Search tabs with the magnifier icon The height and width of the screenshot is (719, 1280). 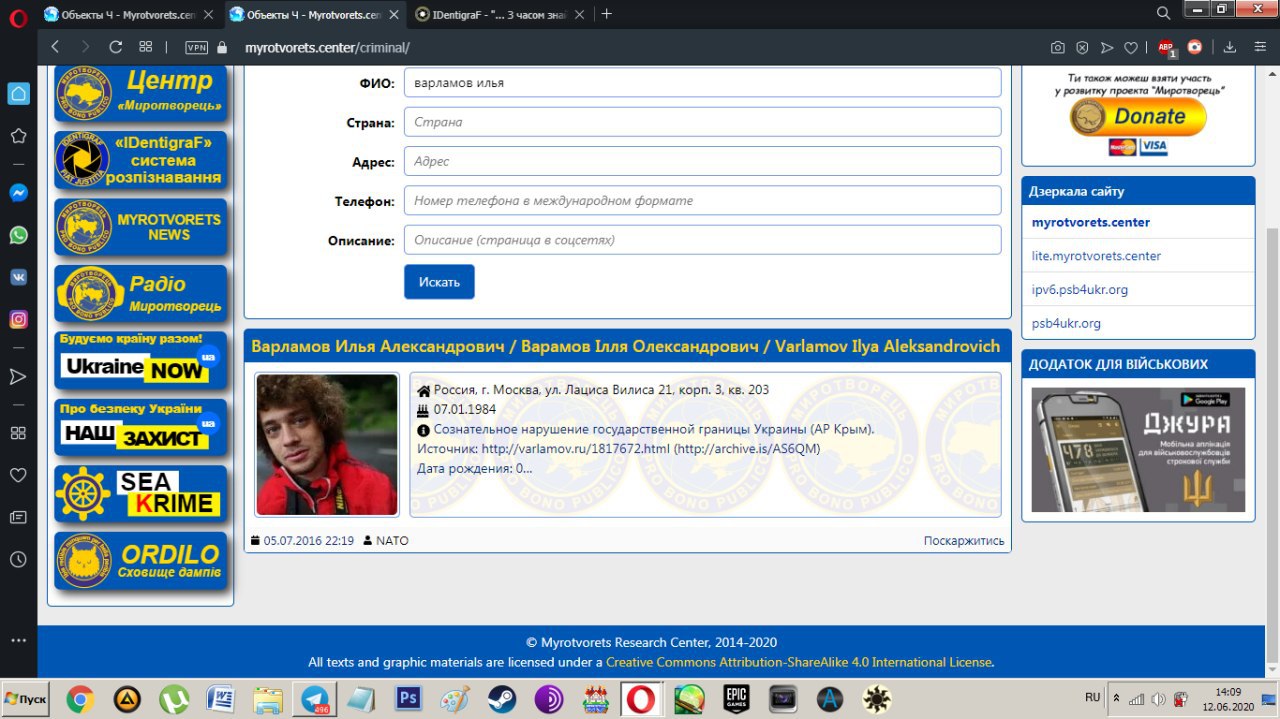(1163, 13)
